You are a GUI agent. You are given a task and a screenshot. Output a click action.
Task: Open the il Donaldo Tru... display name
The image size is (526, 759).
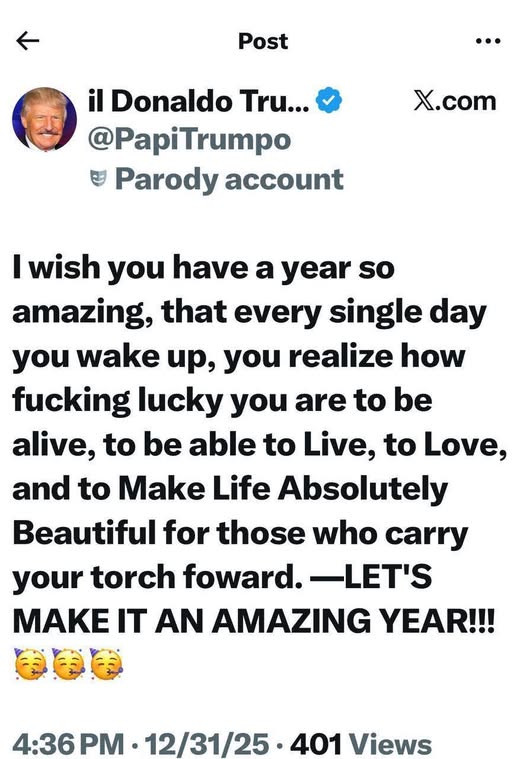point(198,101)
